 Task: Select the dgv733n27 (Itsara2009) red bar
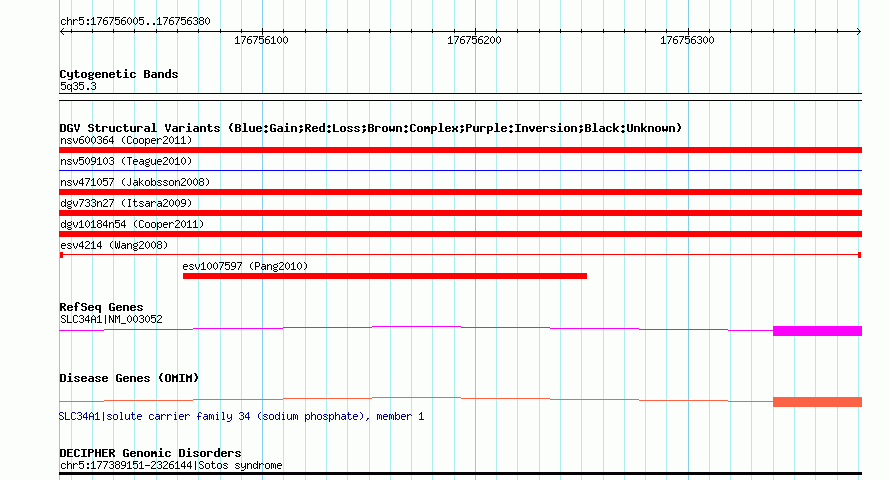460,213
